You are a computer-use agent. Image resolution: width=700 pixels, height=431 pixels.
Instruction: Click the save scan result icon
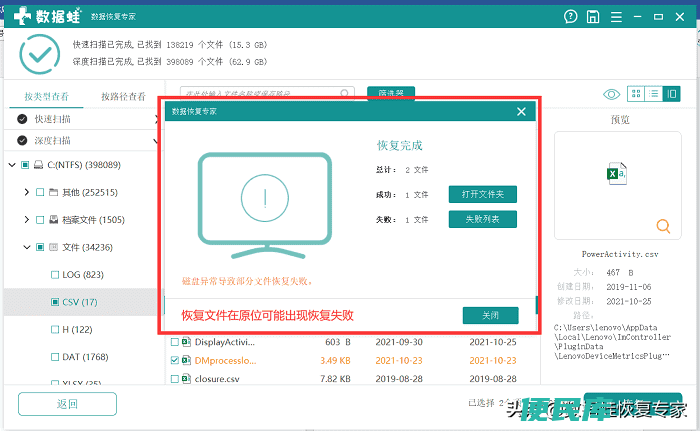(593, 17)
